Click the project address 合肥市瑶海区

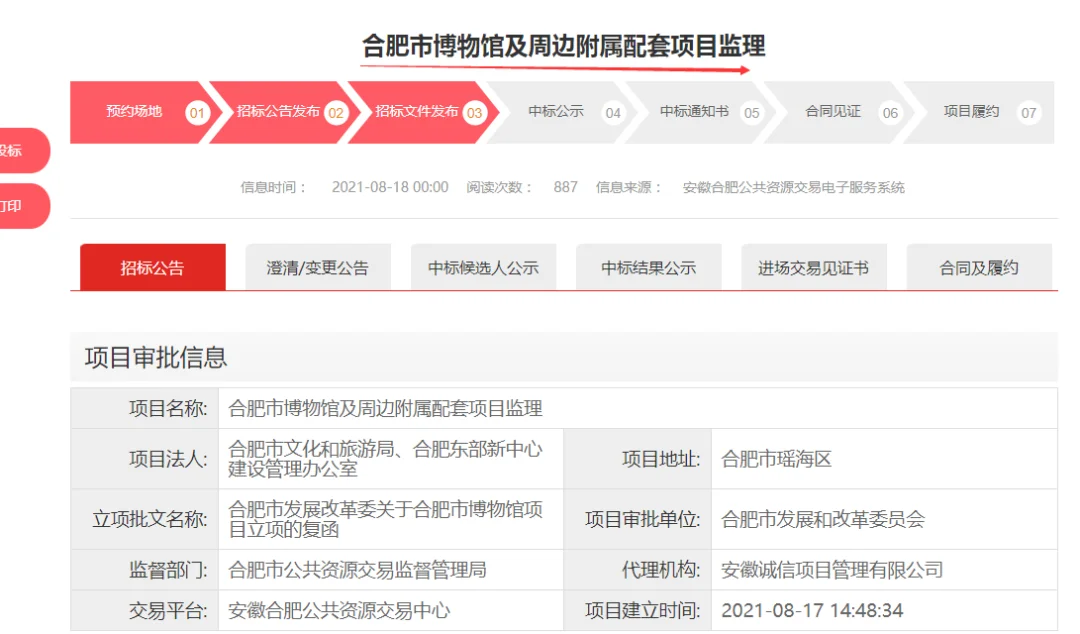[776, 459]
